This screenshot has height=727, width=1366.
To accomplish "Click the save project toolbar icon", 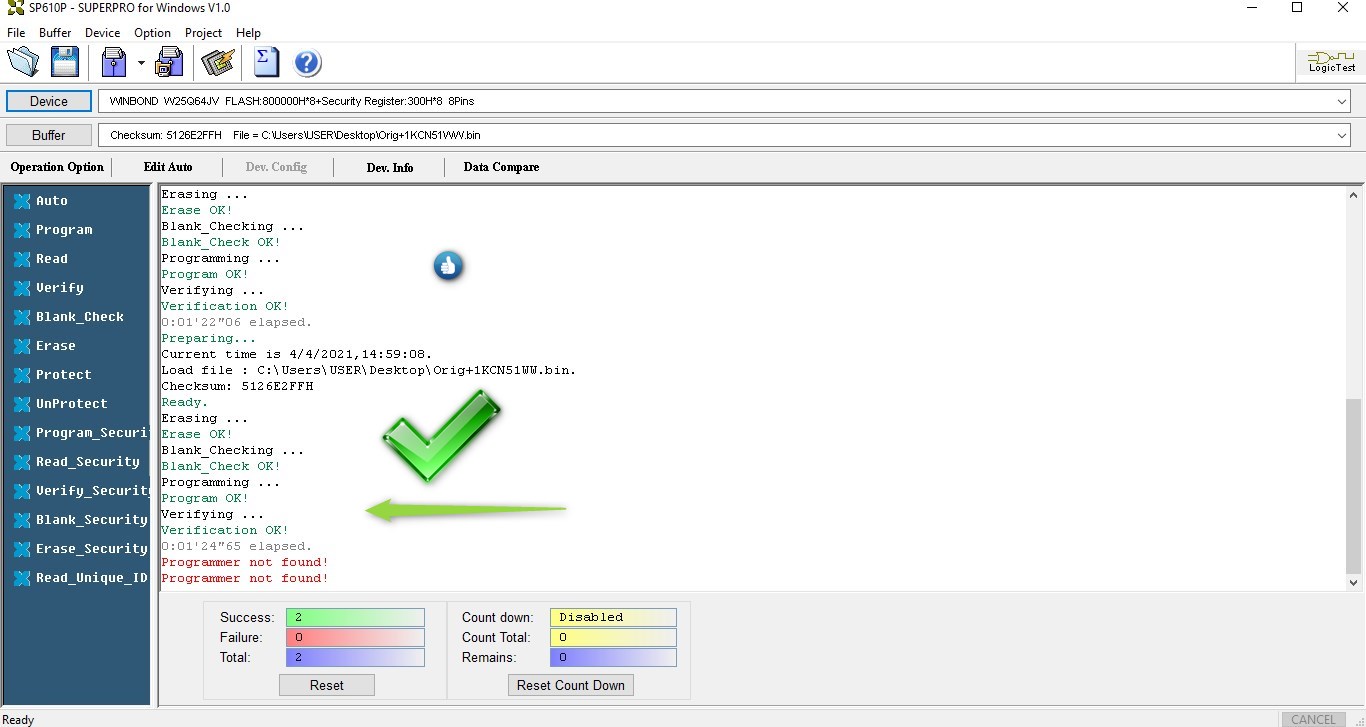I will tap(170, 62).
